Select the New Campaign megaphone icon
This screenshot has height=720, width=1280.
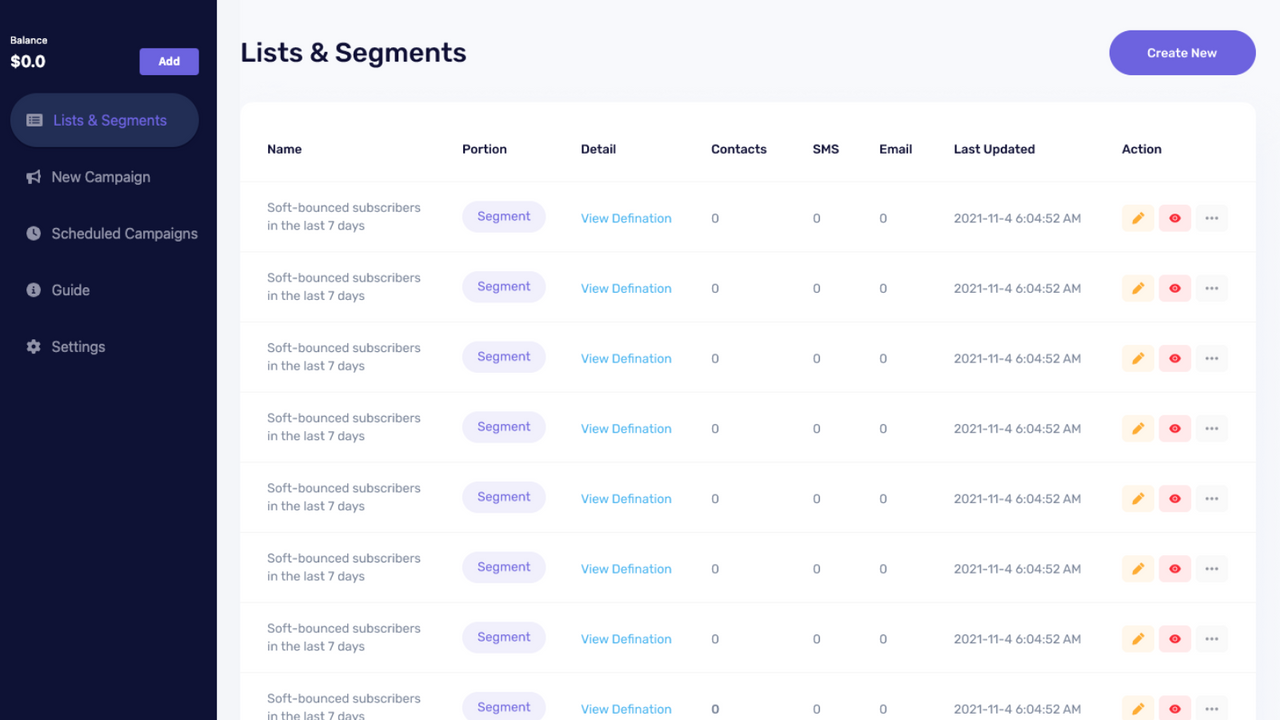[33, 176]
